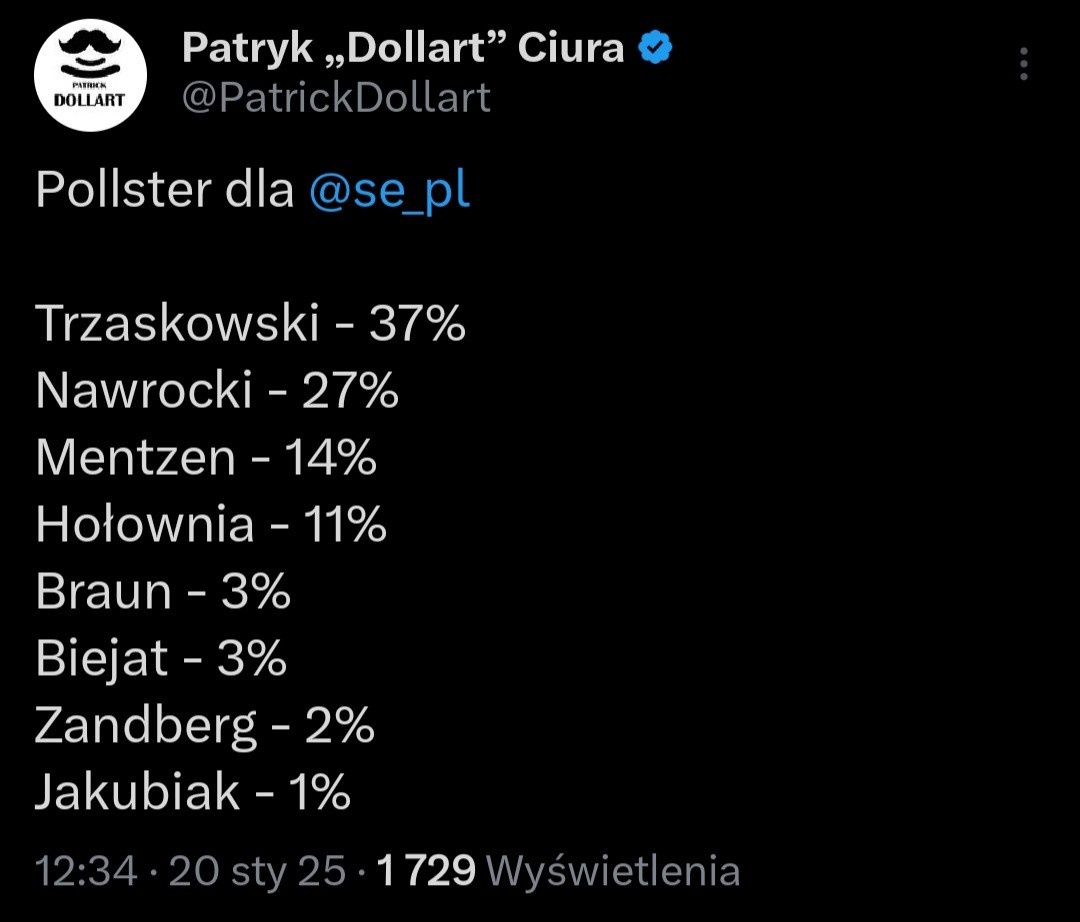Open the three-dot more options menu
The width and height of the screenshot is (1080, 922).
click(x=1023, y=64)
